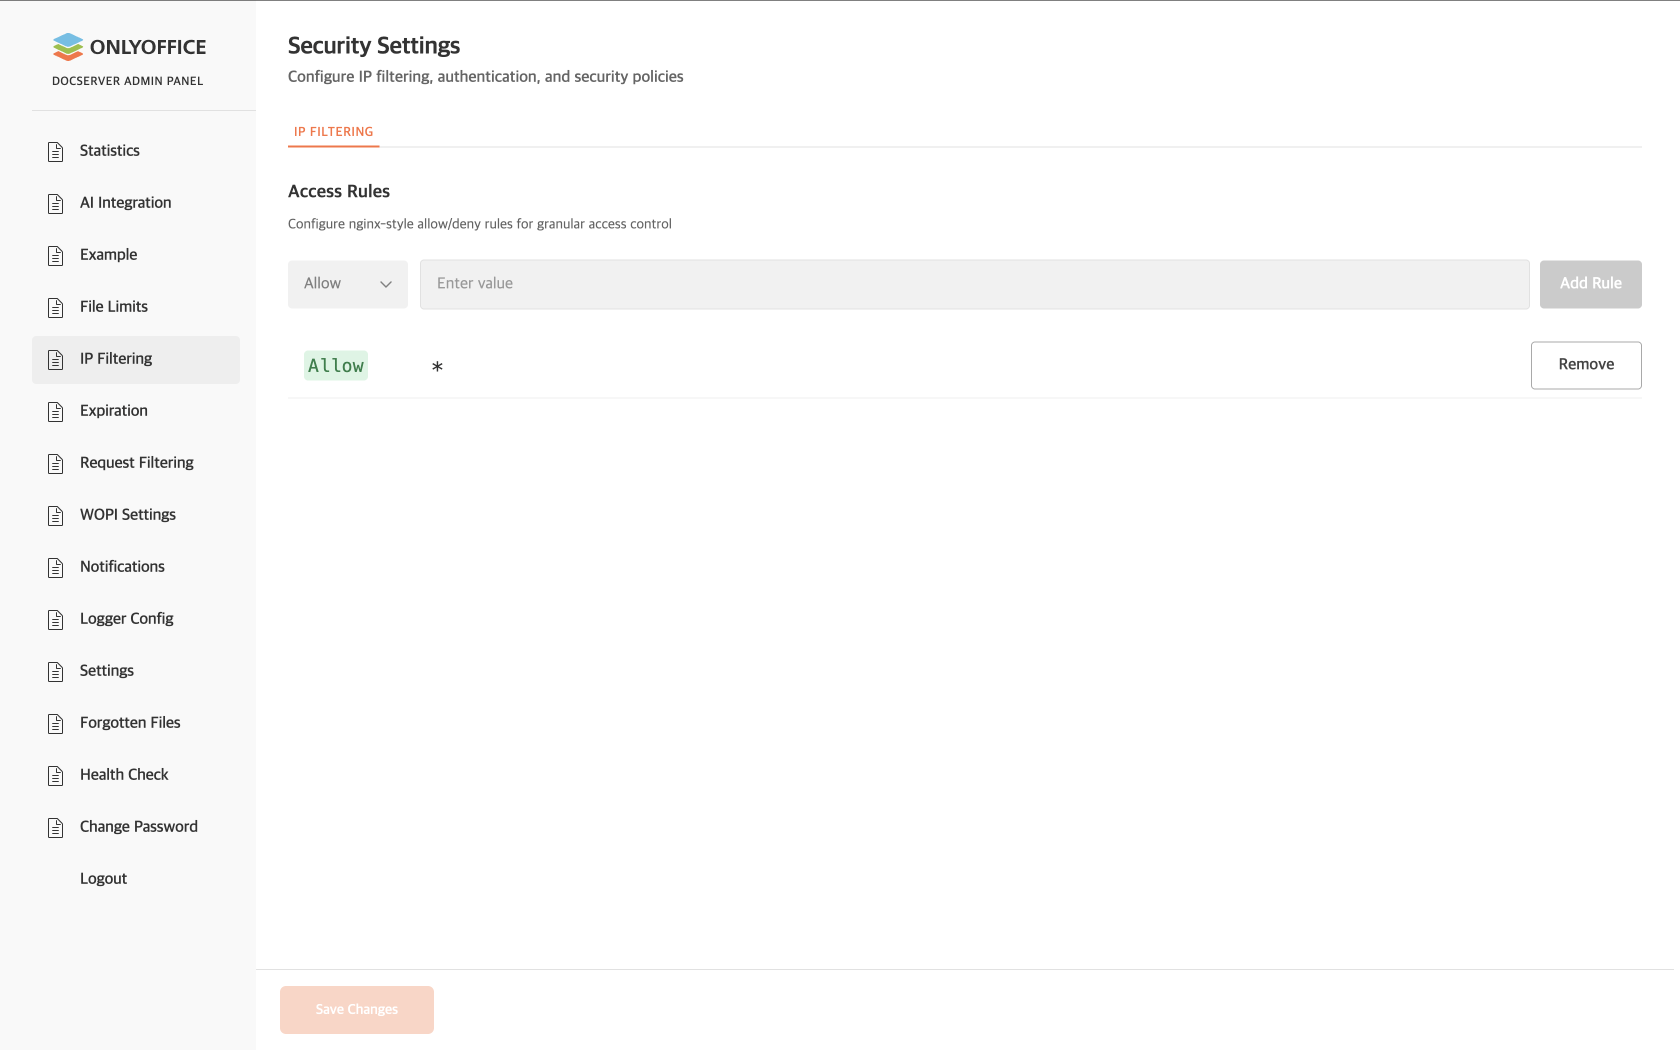The image size is (1680, 1050).
Task: Click the ONLYOFFICE logo icon
Action: click(x=68, y=47)
